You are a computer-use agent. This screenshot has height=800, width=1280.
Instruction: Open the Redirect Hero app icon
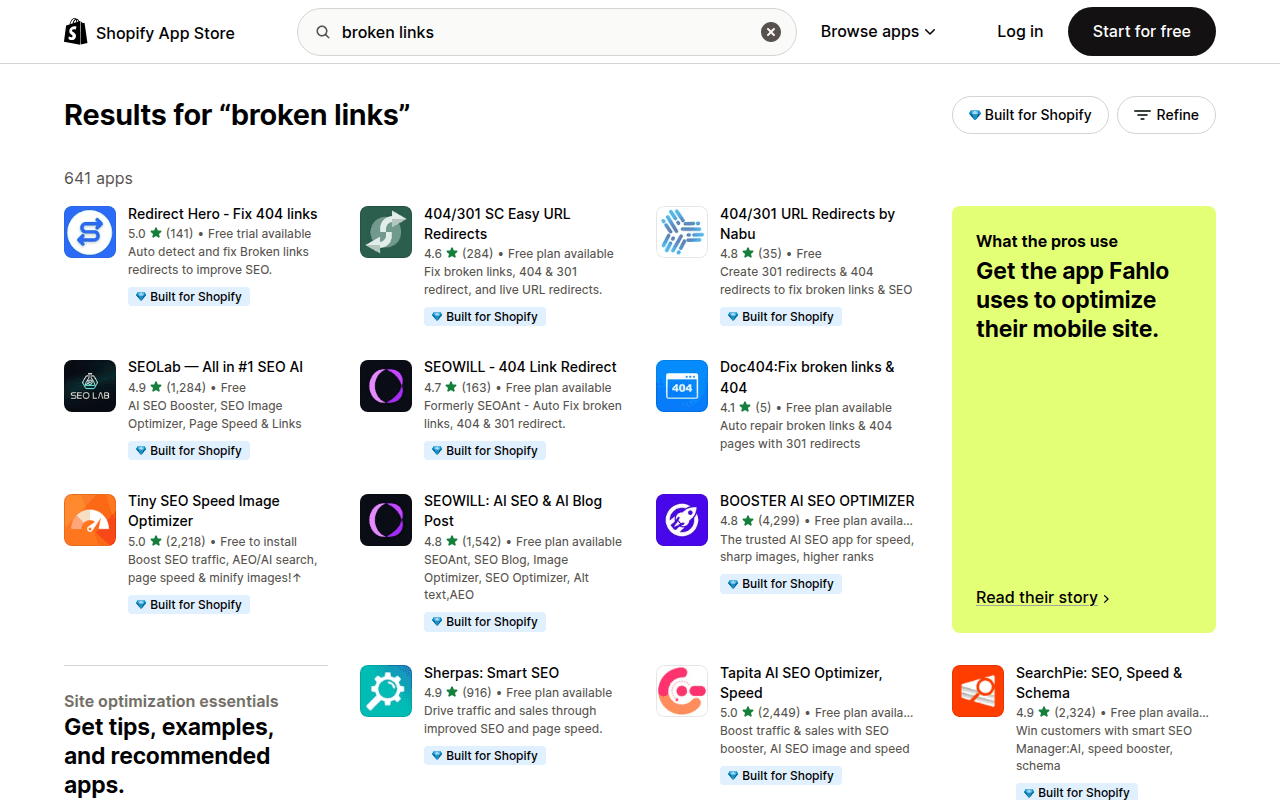tap(90, 232)
